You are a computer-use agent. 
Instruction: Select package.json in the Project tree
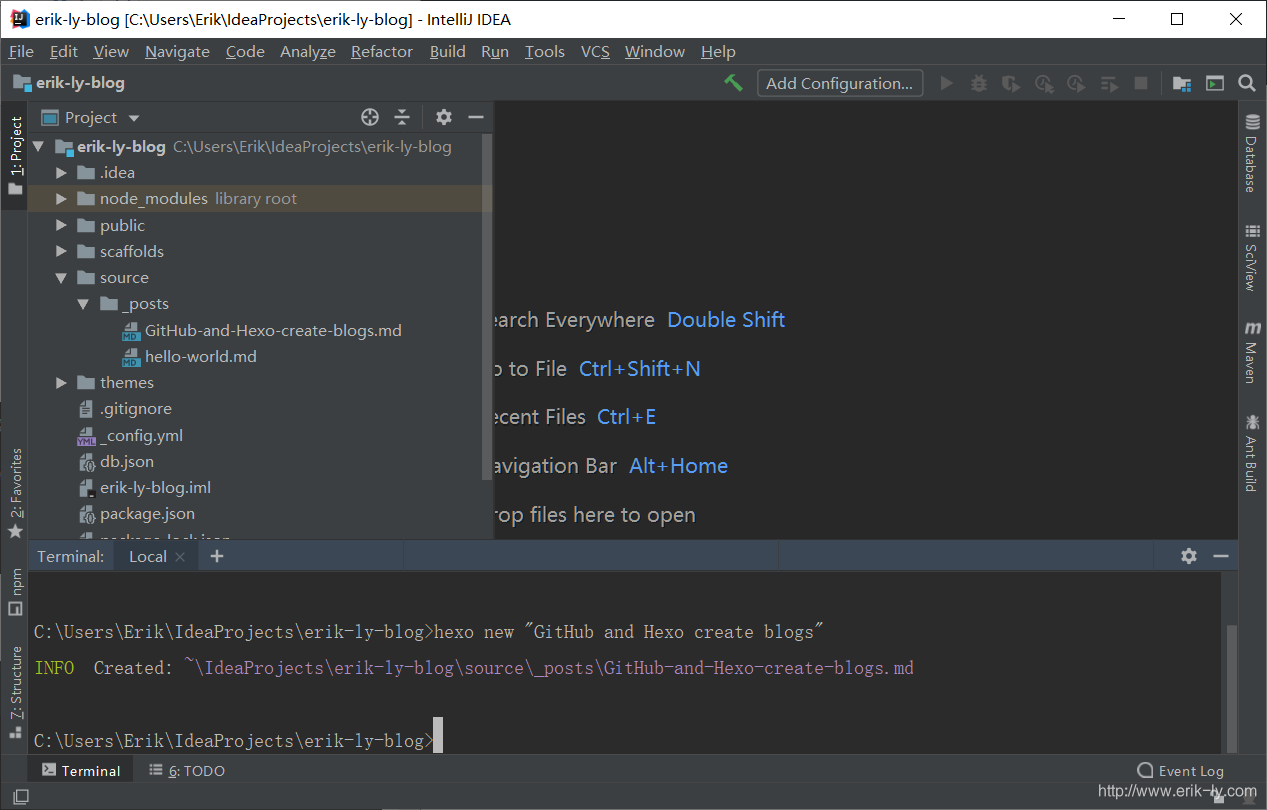point(138,514)
